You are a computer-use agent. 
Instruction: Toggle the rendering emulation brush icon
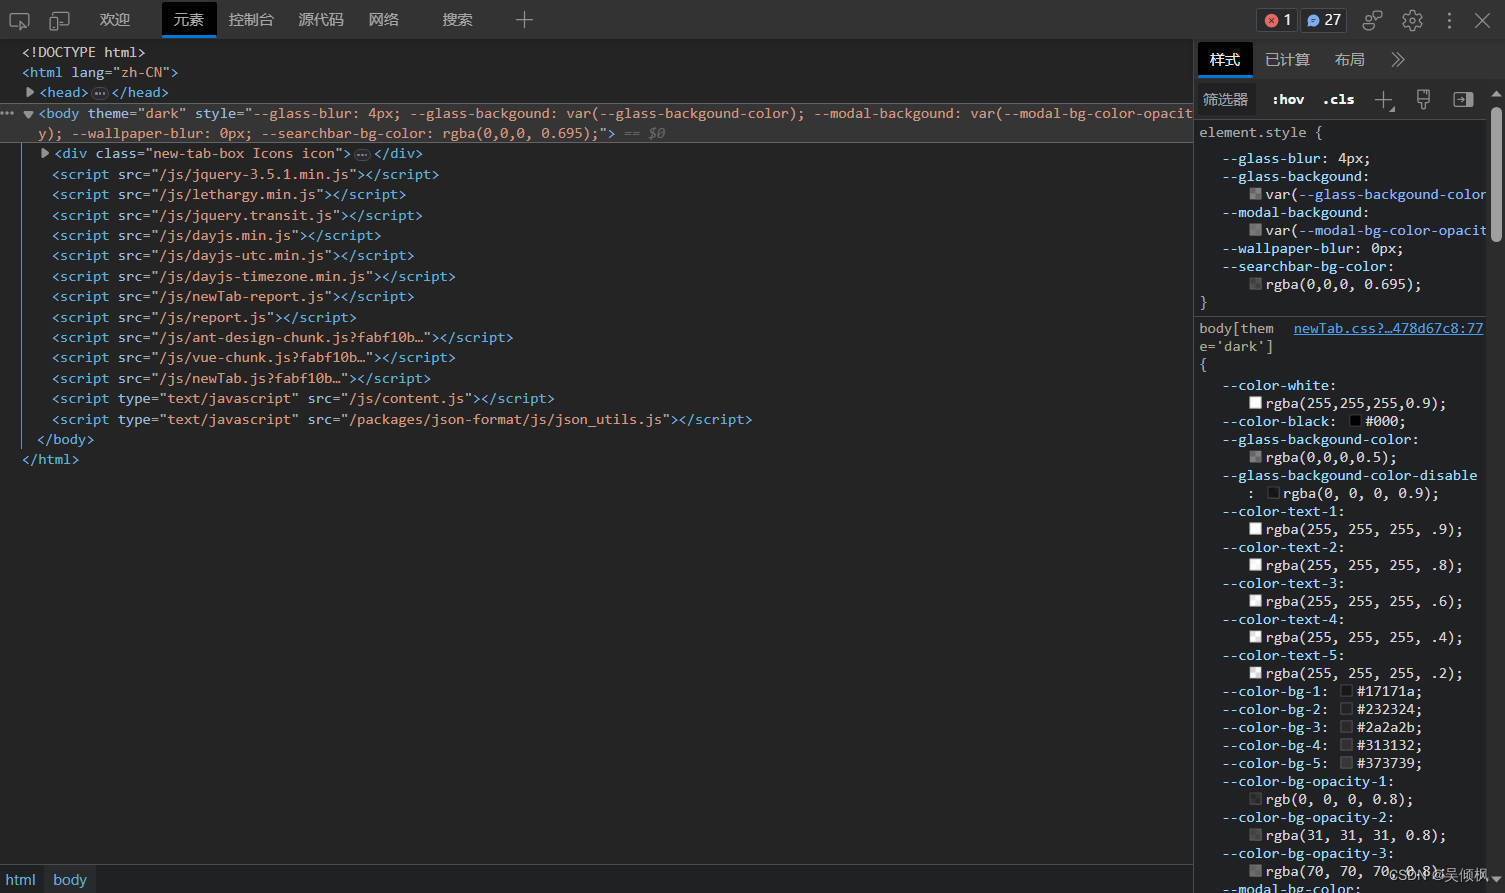coord(1423,99)
